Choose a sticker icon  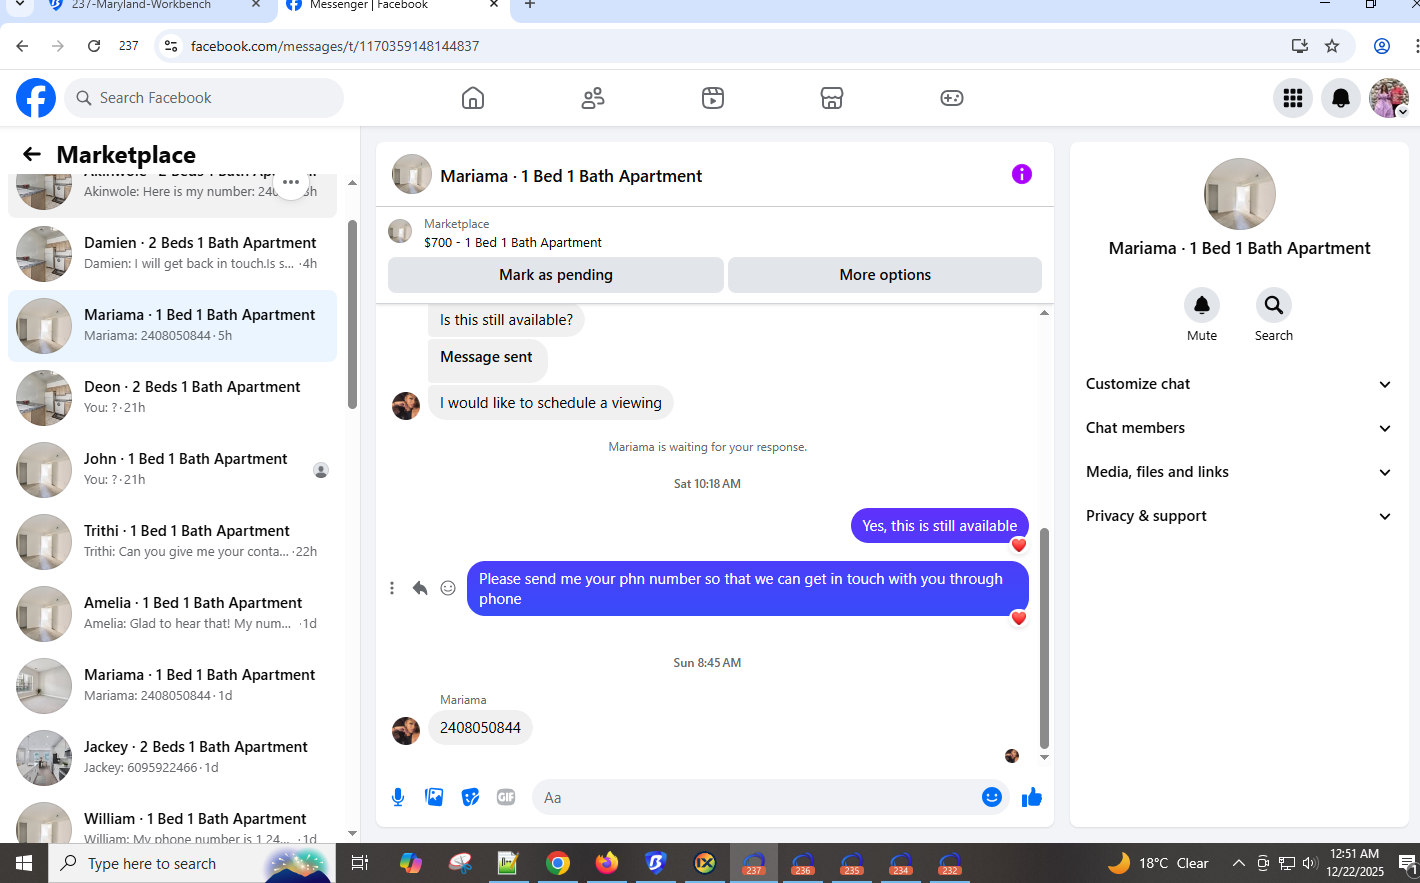(x=470, y=797)
